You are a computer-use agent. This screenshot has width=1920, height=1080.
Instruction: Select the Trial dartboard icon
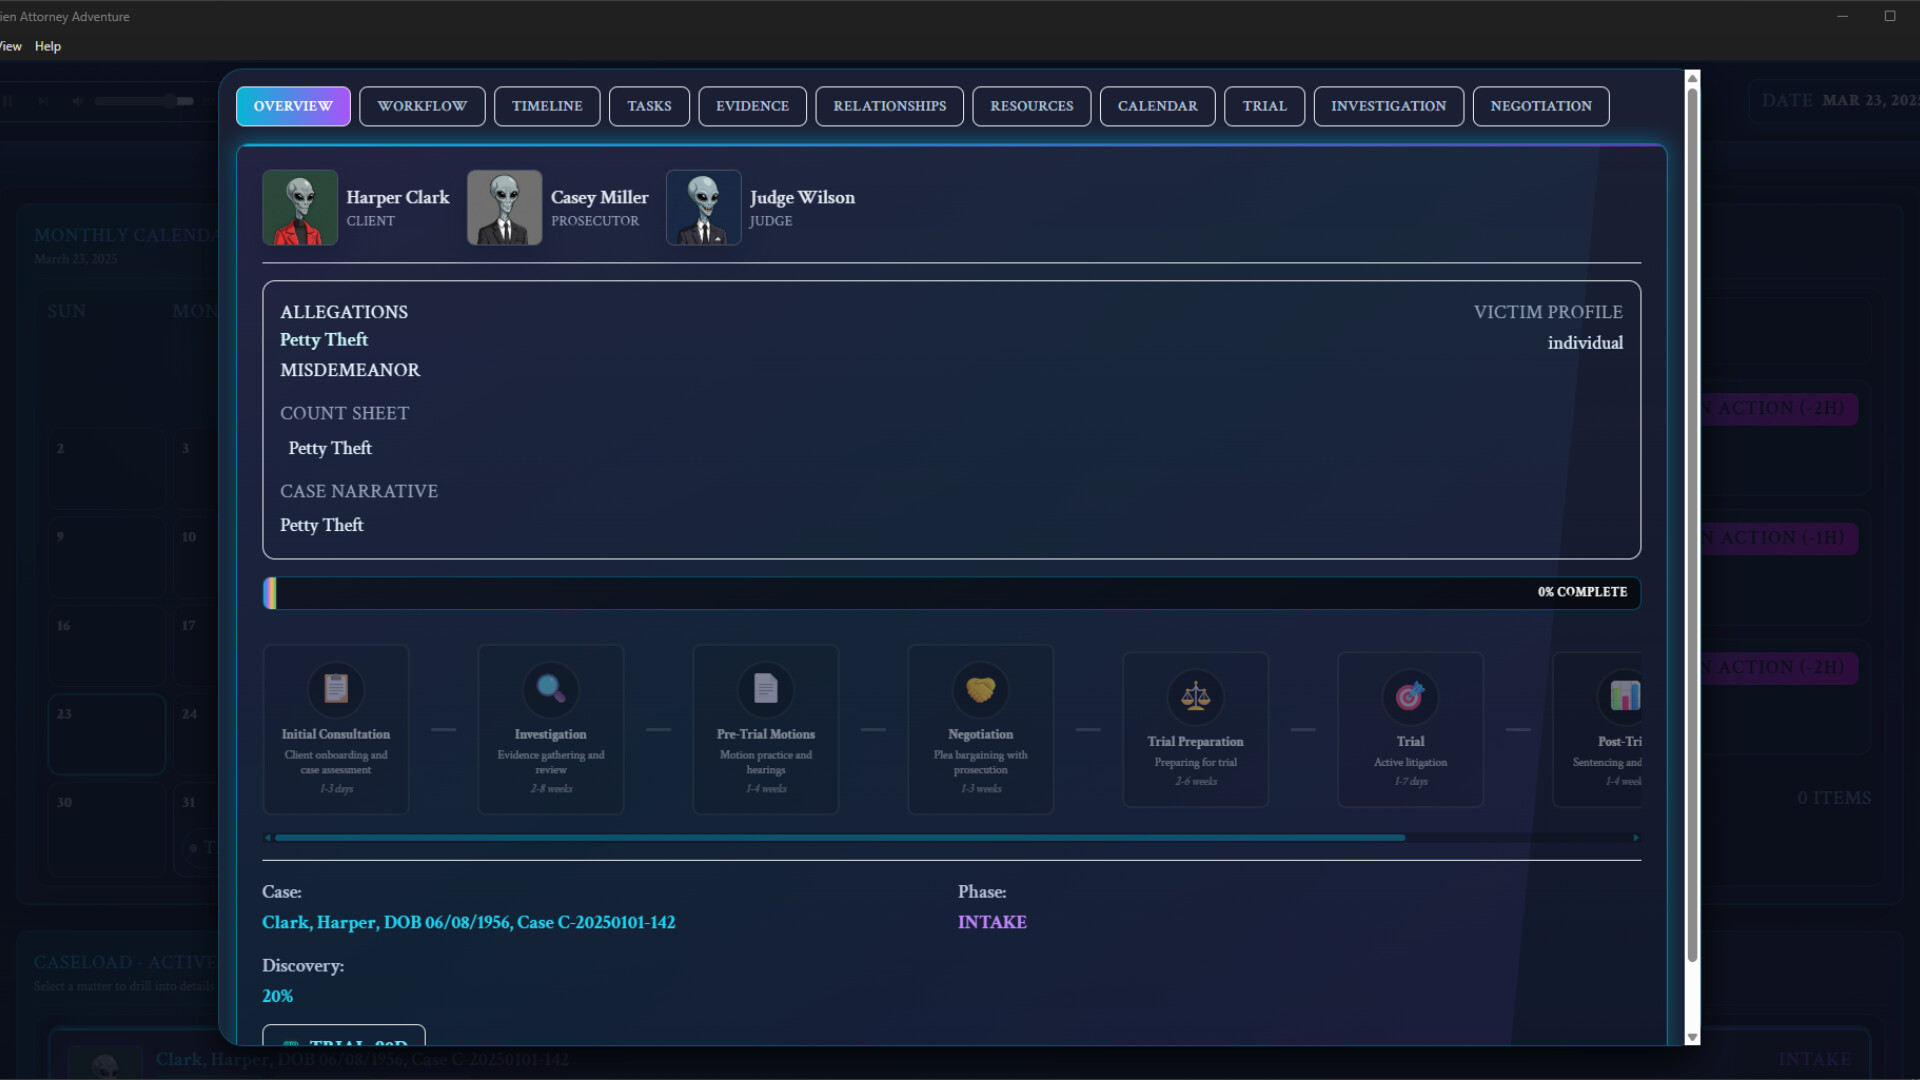click(x=1410, y=697)
